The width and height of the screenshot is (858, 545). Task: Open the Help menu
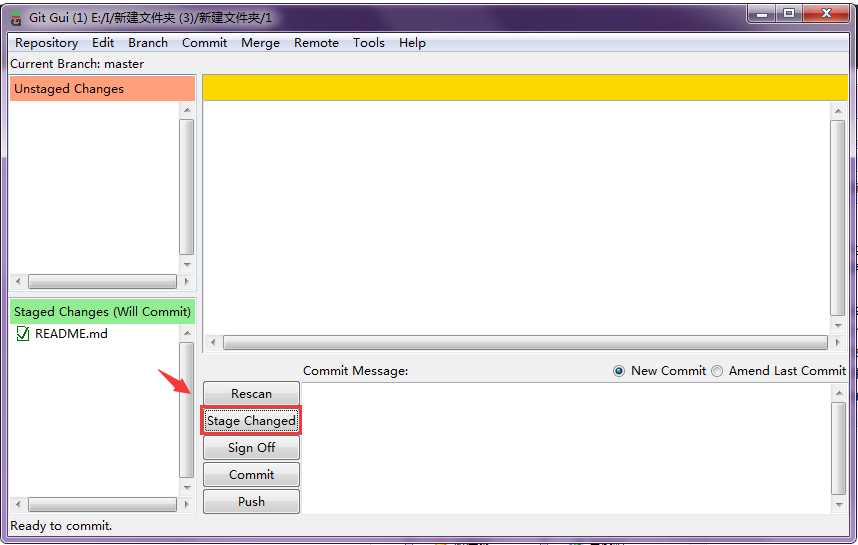coord(412,43)
